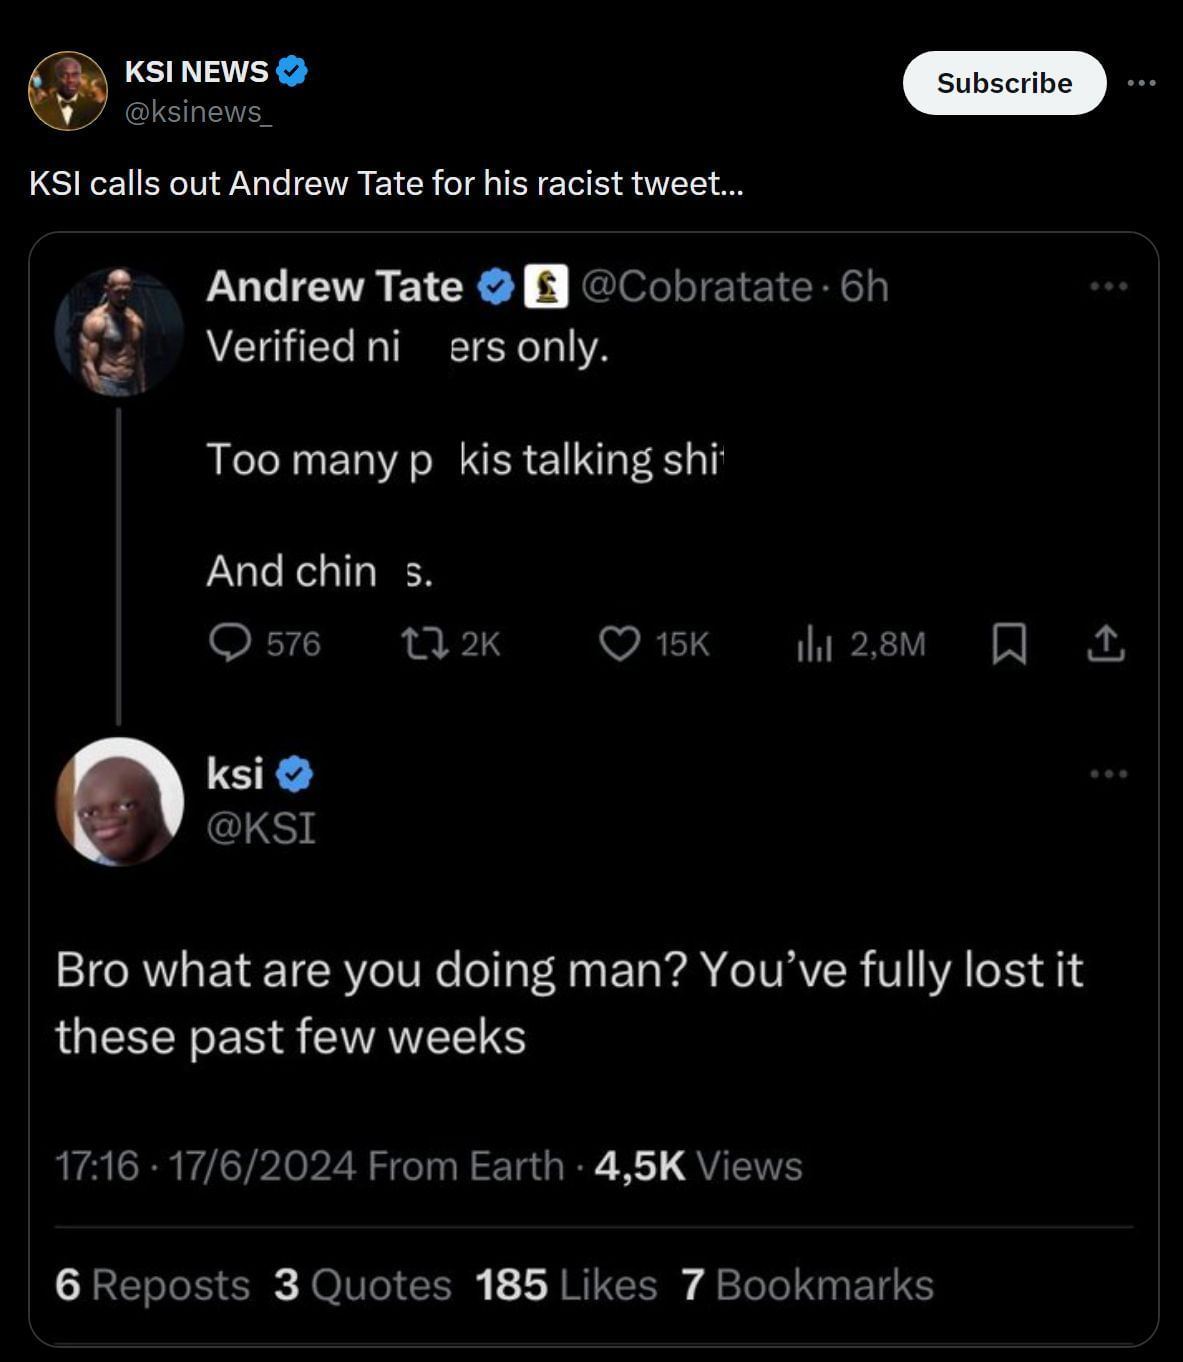Open the view analytics icon showing 2,8M
The image size is (1183, 1362).
coord(814,643)
